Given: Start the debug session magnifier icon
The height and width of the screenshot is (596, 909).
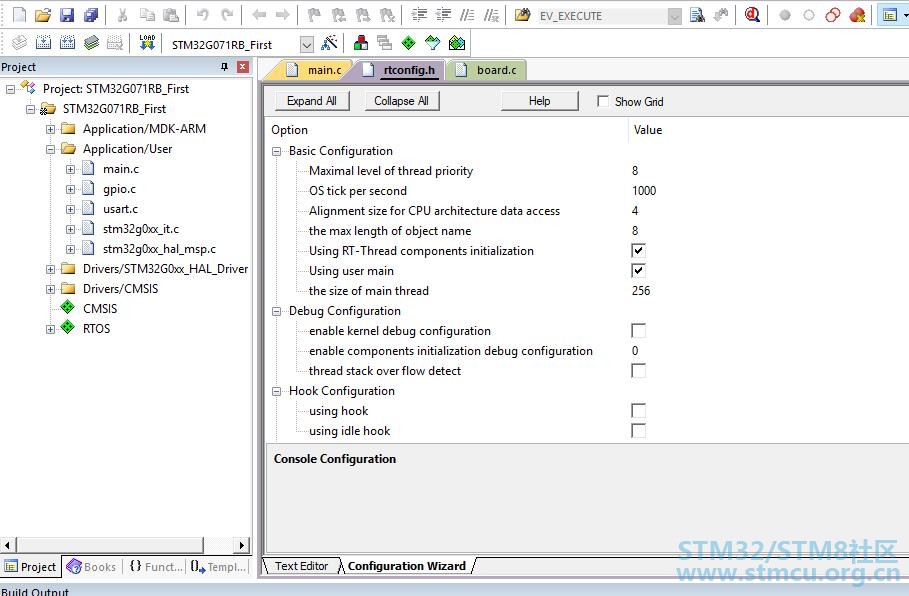Looking at the screenshot, I should click(x=752, y=15).
